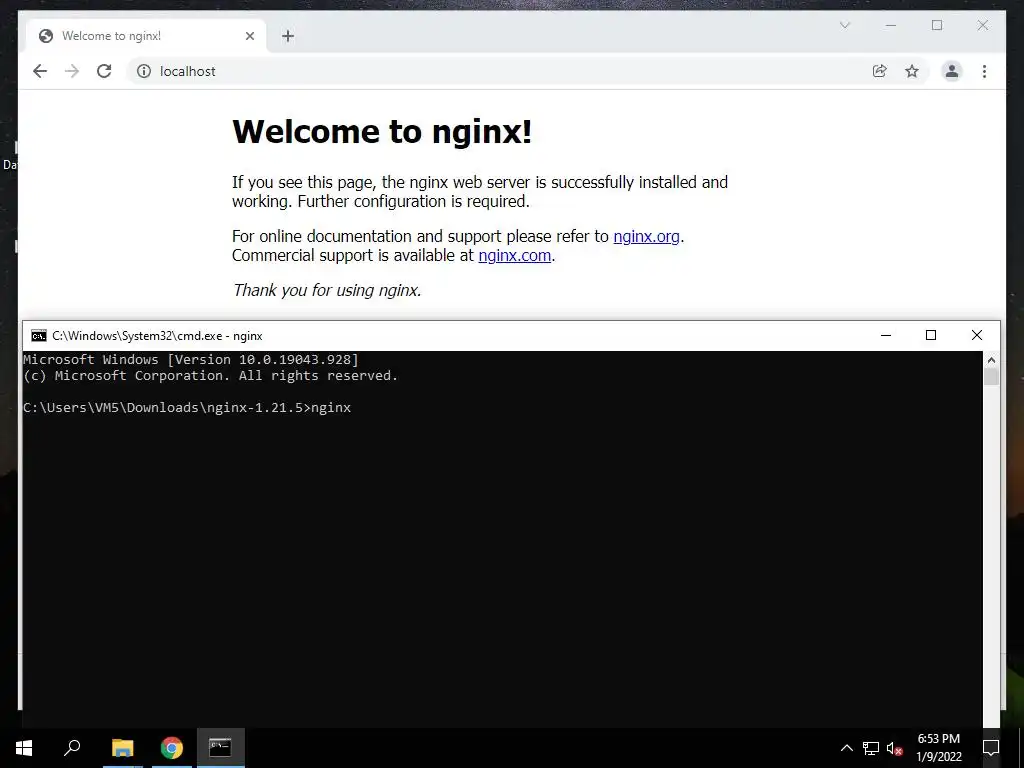
Task: Click the nginx command prompt line
Action: 187,408
